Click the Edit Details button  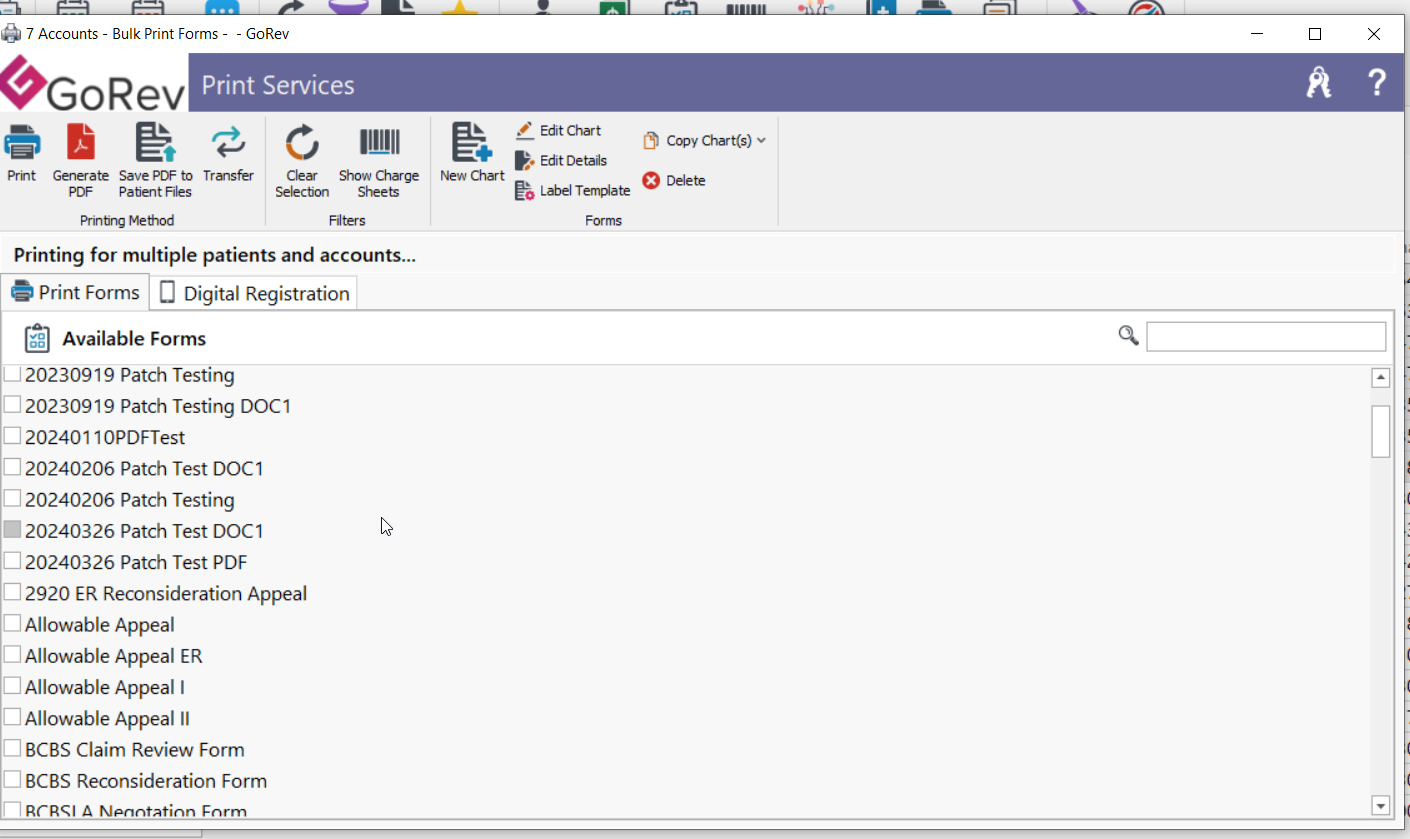coord(561,161)
